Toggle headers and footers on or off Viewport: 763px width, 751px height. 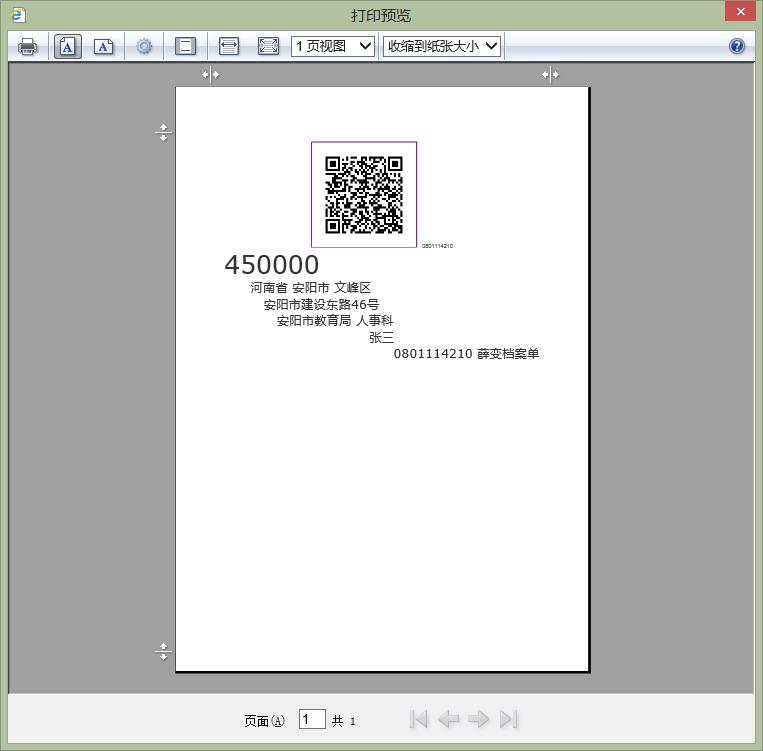(x=185, y=46)
